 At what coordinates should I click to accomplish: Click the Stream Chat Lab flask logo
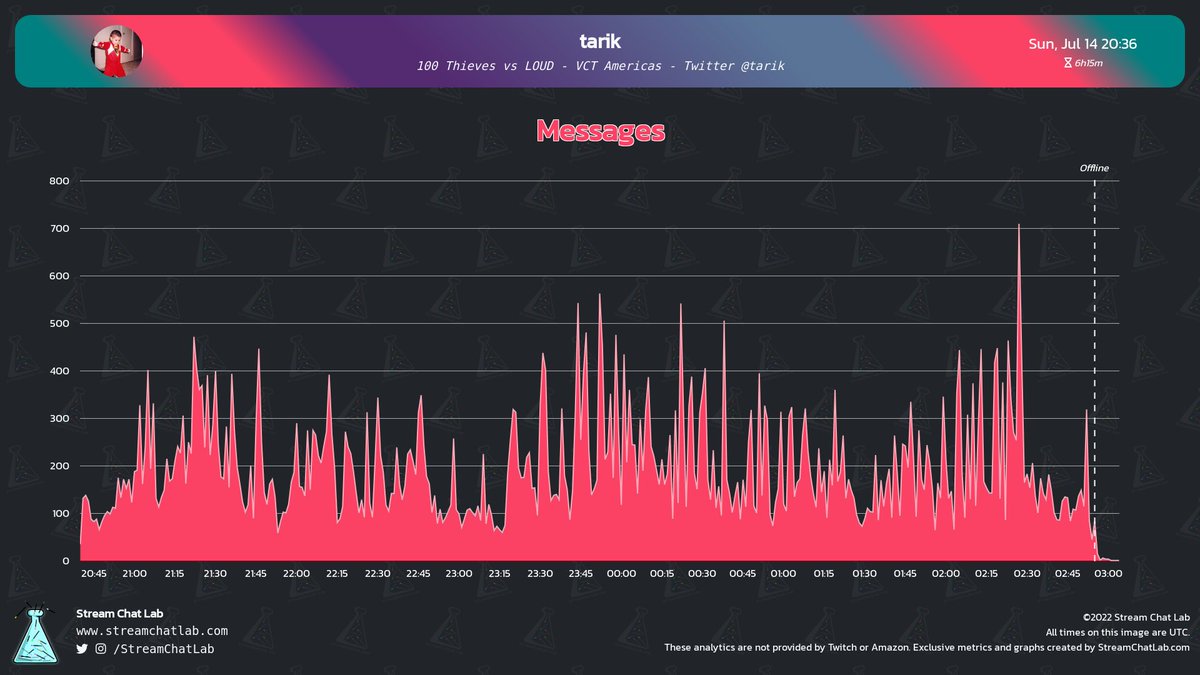[x=36, y=635]
